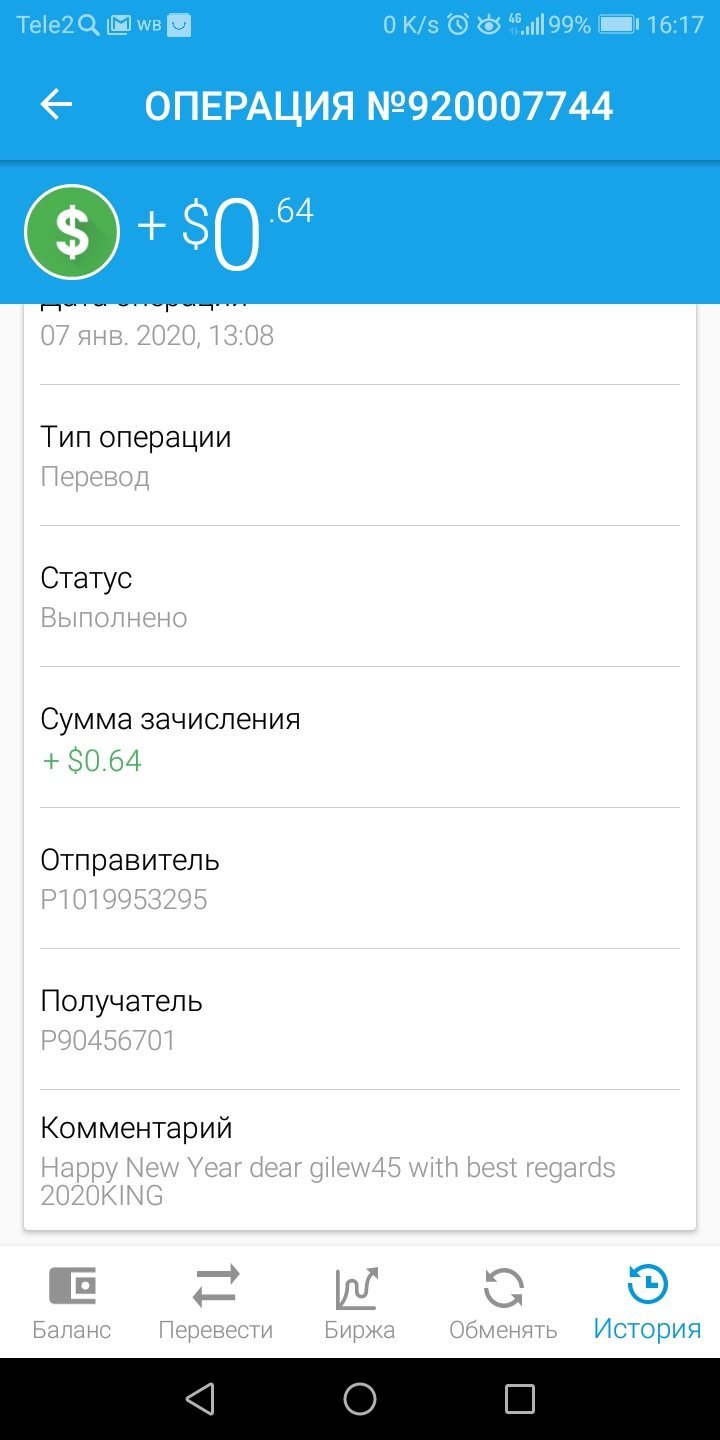Image resolution: width=720 pixels, height=1440 pixels.
Task: Switch to the Баланс tab label
Action: point(72,1330)
